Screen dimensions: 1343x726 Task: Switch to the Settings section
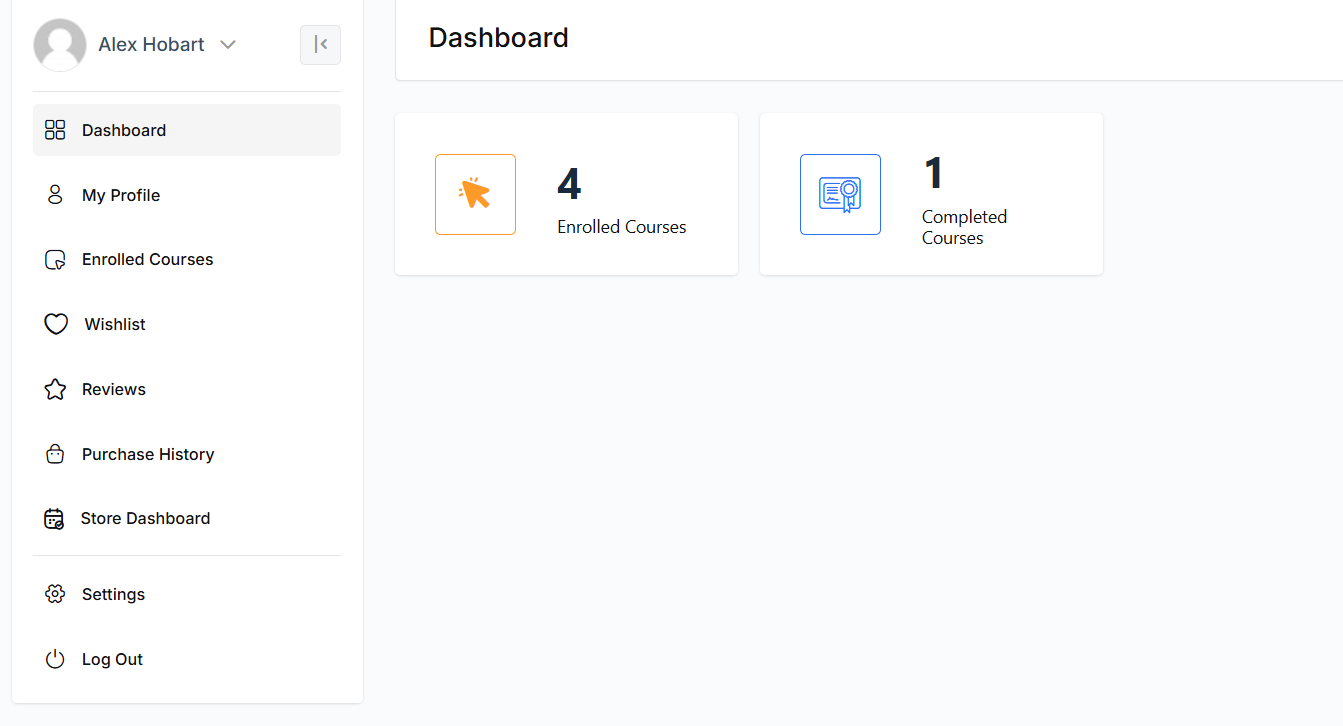[x=113, y=593]
